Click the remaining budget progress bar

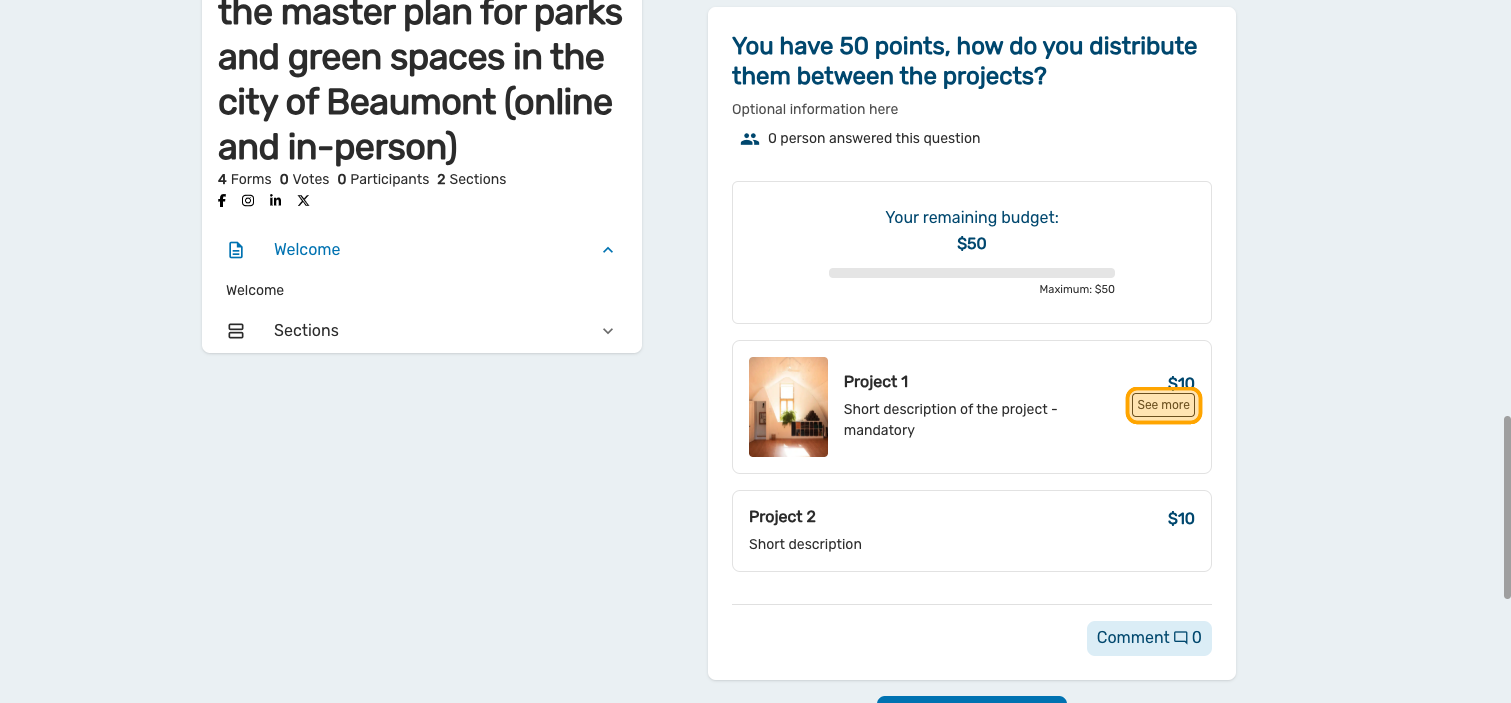click(x=971, y=273)
